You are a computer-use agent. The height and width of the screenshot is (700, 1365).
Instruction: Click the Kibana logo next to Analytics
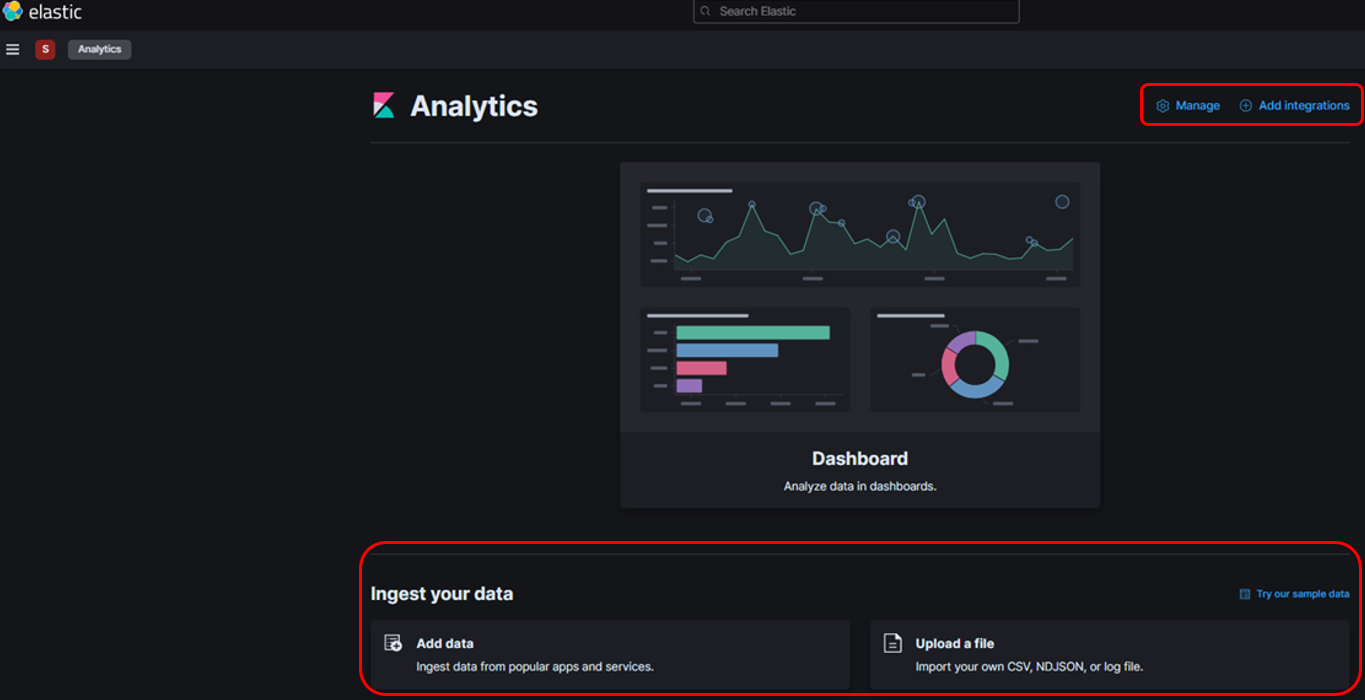pyautogui.click(x=384, y=105)
